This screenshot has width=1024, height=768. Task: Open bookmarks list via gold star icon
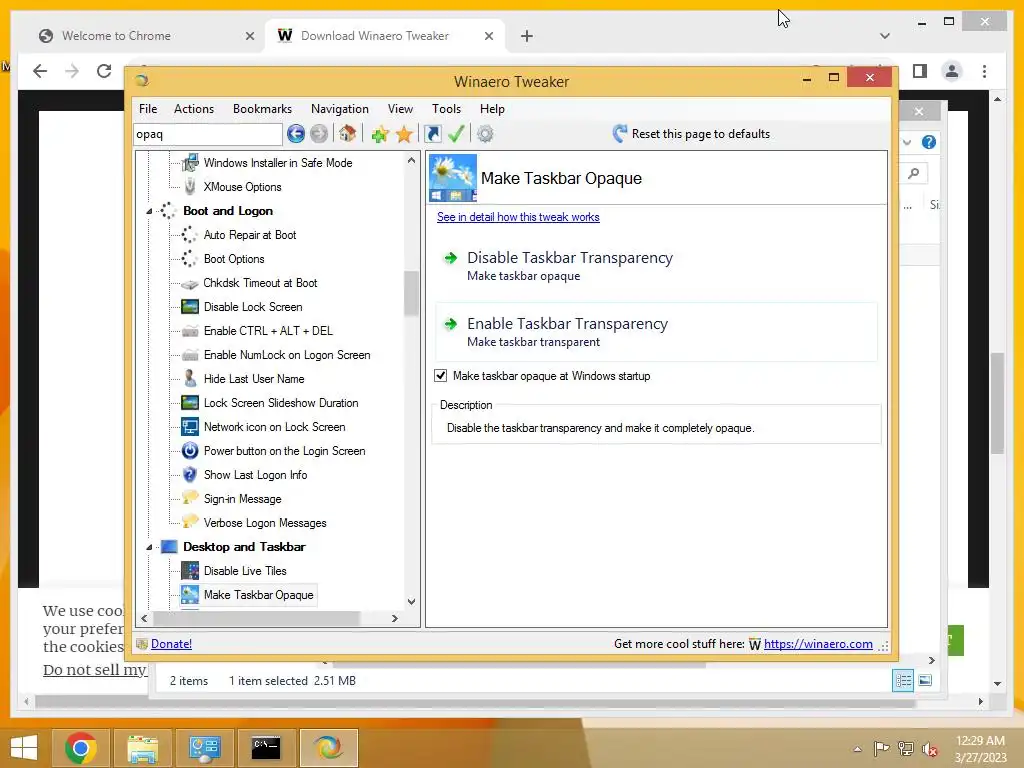404,135
